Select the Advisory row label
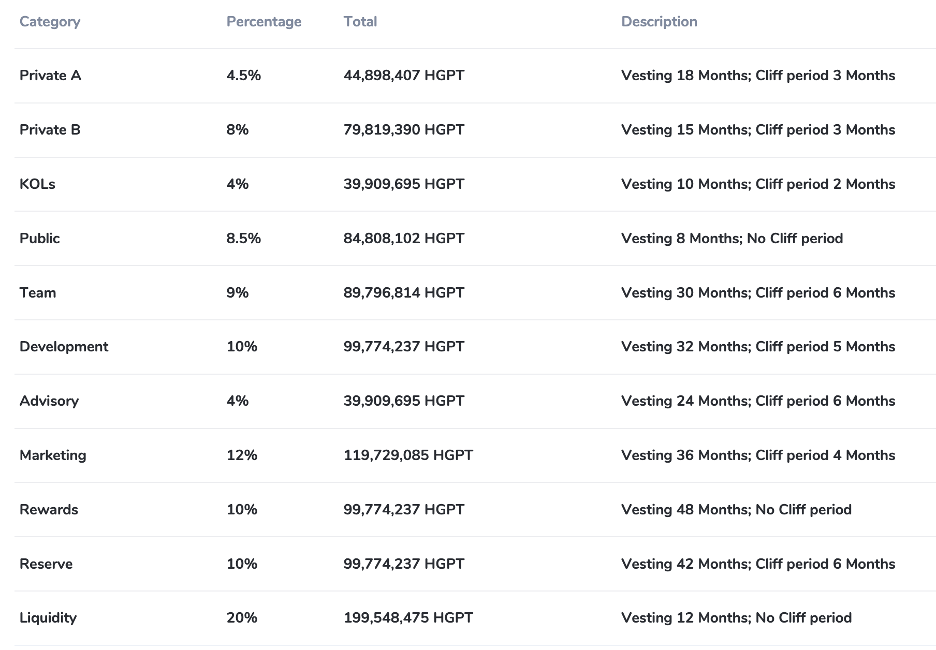 coord(49,401)
